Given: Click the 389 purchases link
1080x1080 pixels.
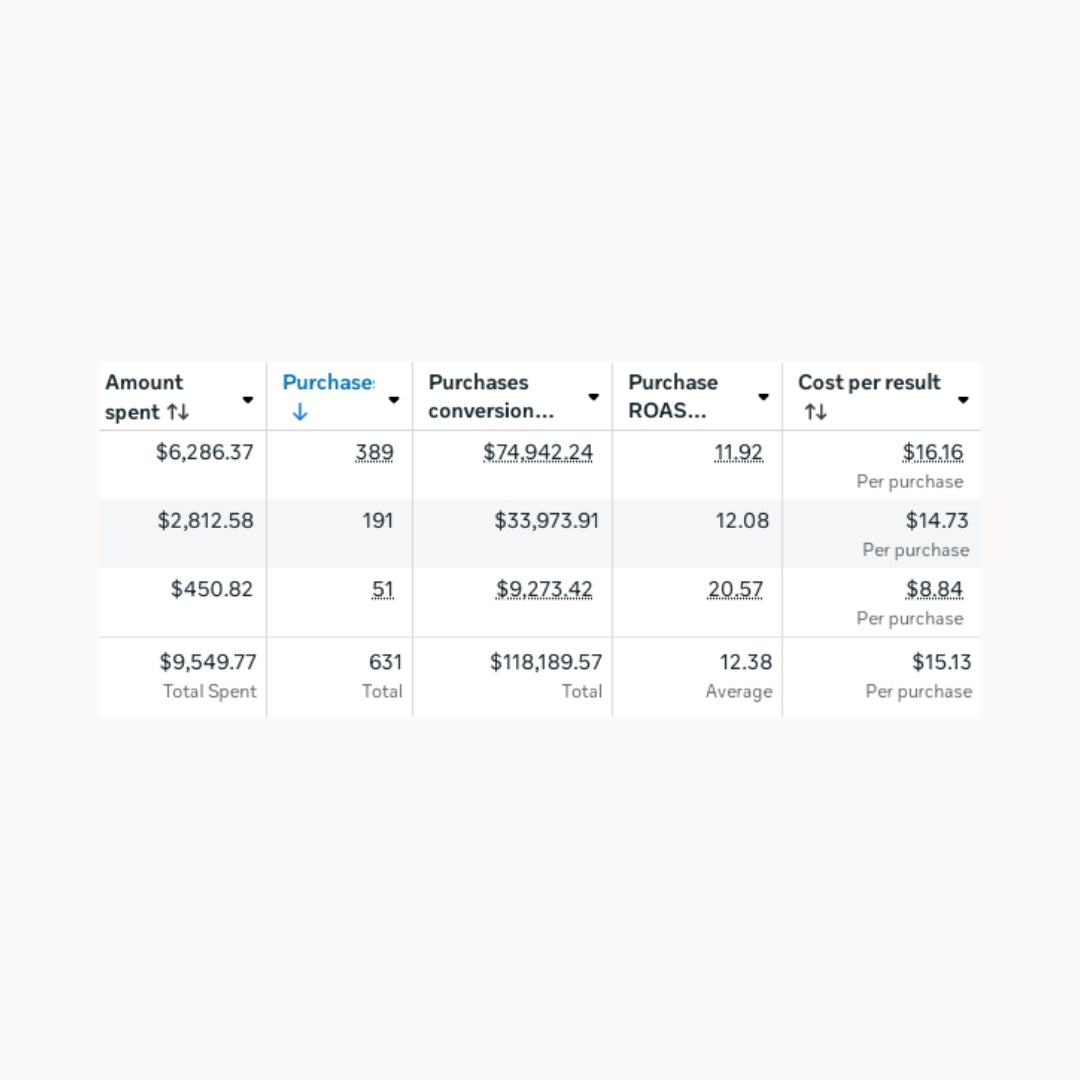Looking at the screenshot, I should (x=375, y=452).
